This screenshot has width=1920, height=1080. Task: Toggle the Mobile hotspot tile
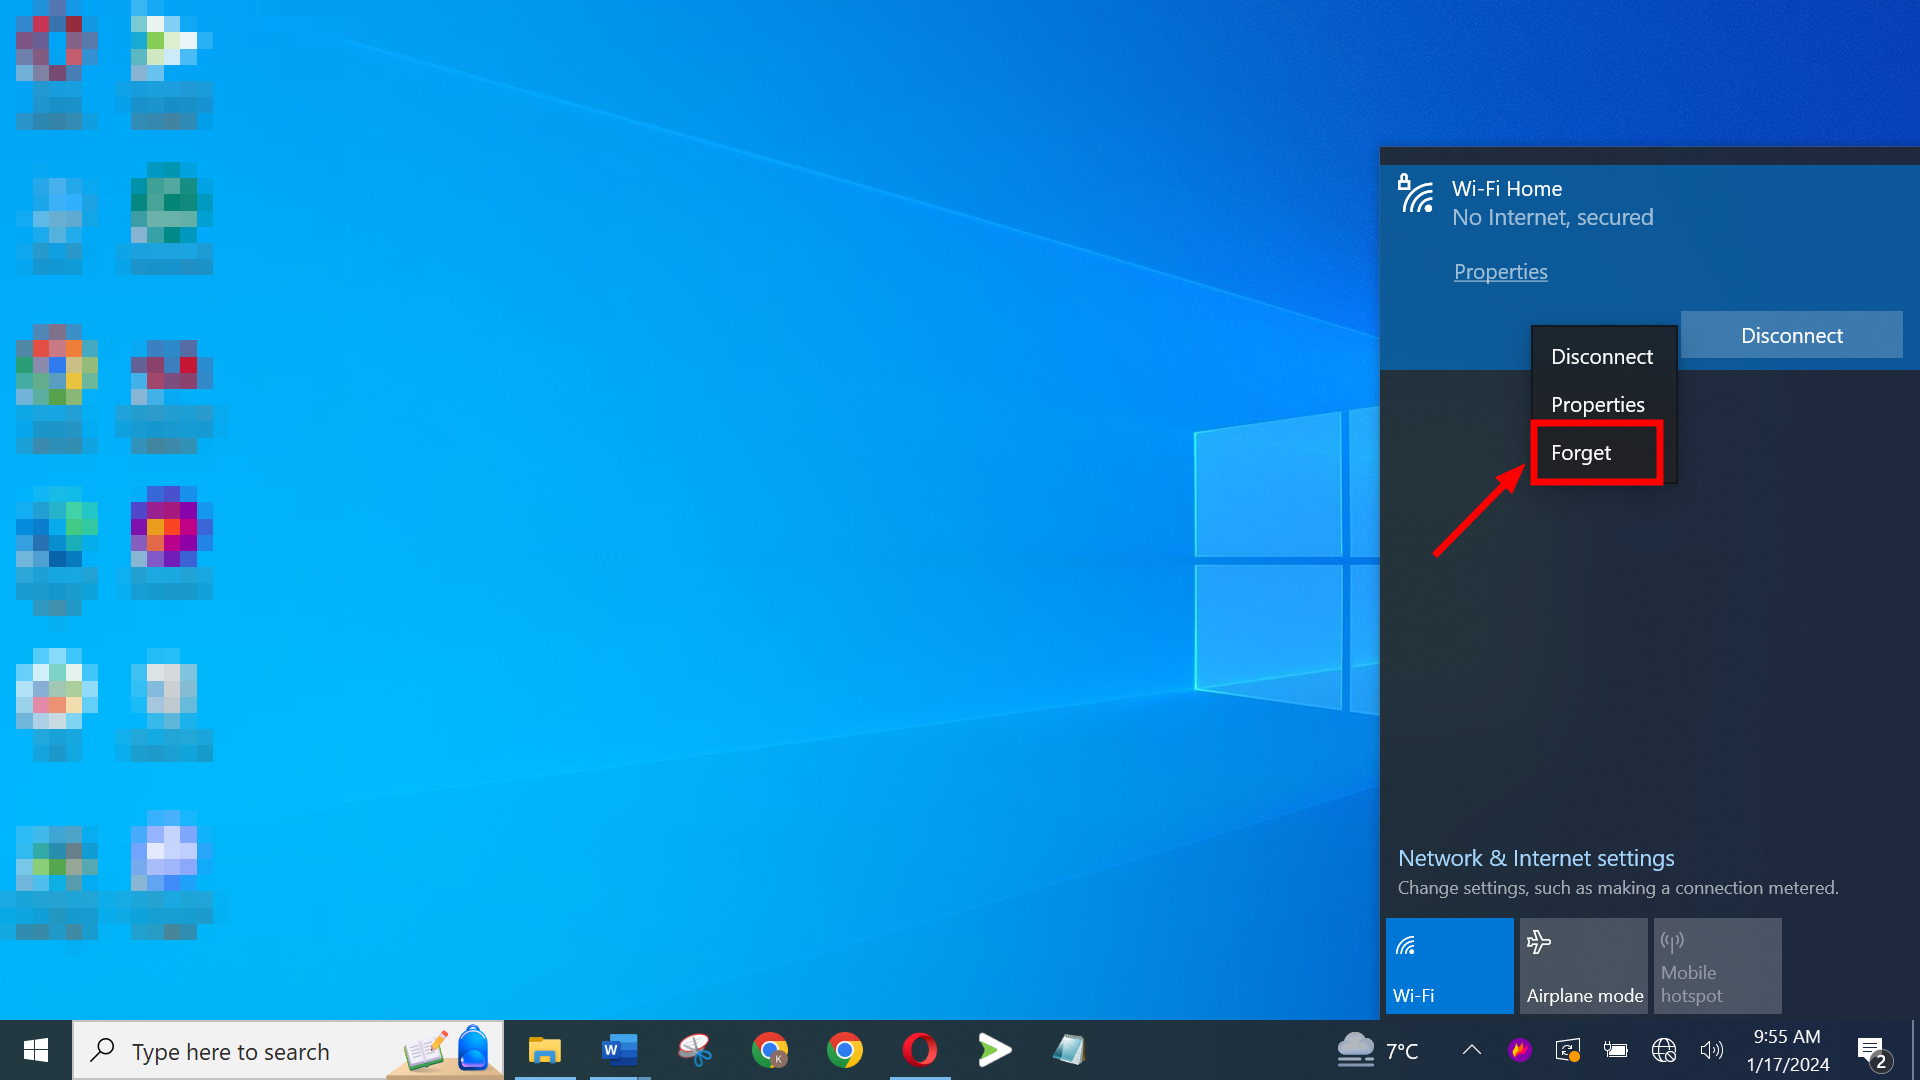tap(1717, 966)
